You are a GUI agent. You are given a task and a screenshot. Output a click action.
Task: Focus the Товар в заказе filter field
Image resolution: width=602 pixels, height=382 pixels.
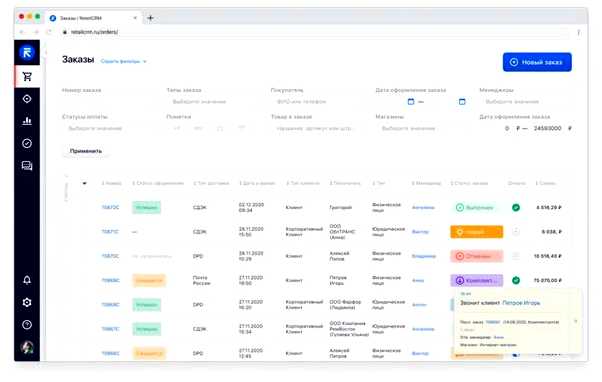coord(318,128)
